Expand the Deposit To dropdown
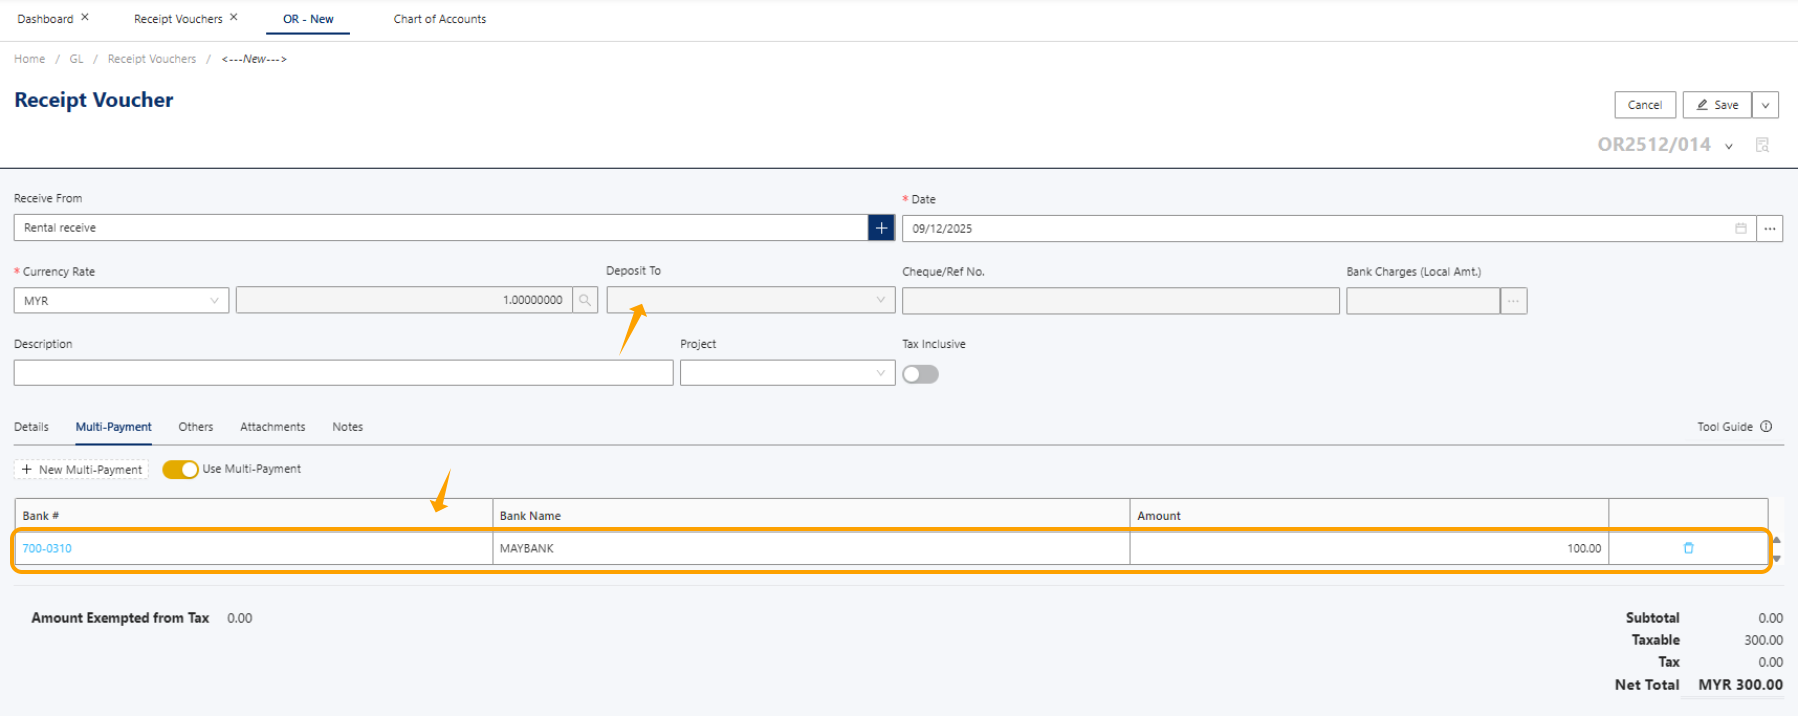 [x=750, y=300]
